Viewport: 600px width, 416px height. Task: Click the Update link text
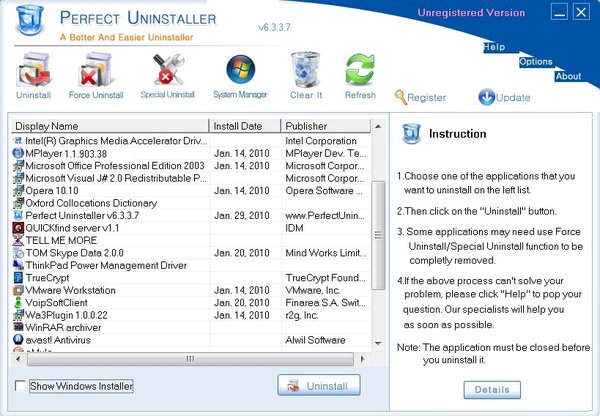pyautogui.click(x=513, y=98)
